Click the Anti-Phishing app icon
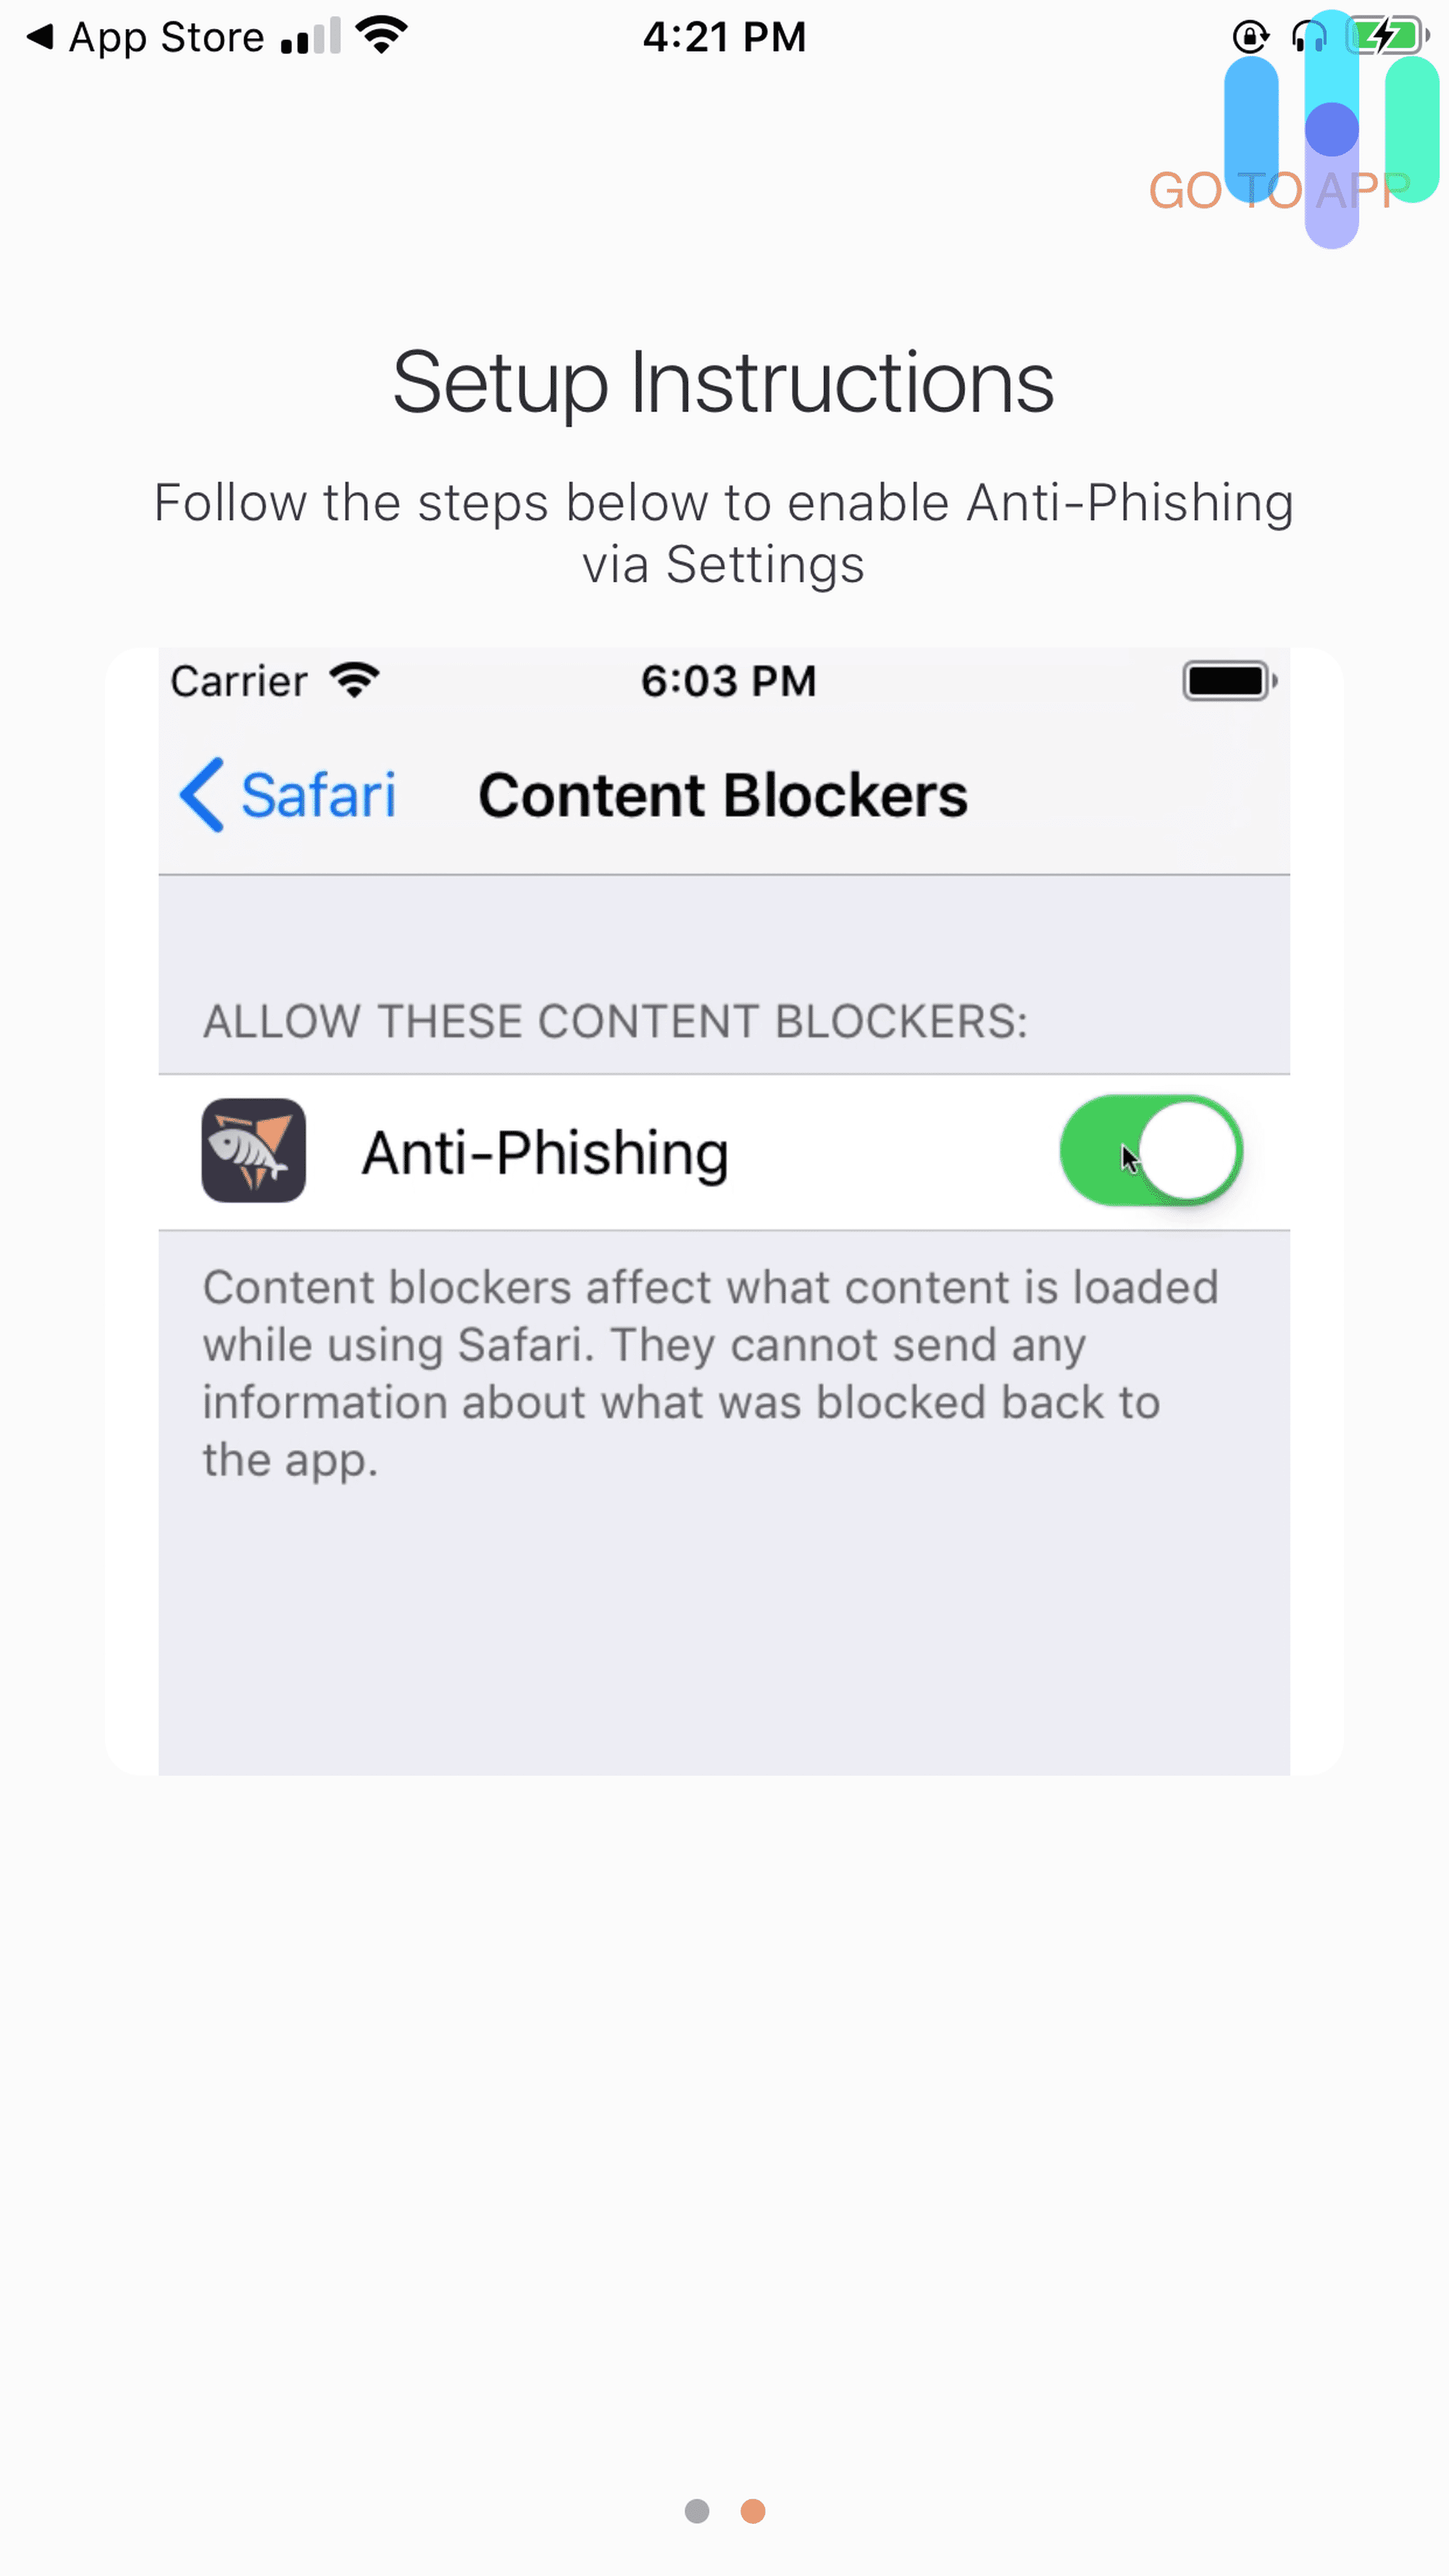This screenshot has width=1449, height=2576. click(253, 1150)
